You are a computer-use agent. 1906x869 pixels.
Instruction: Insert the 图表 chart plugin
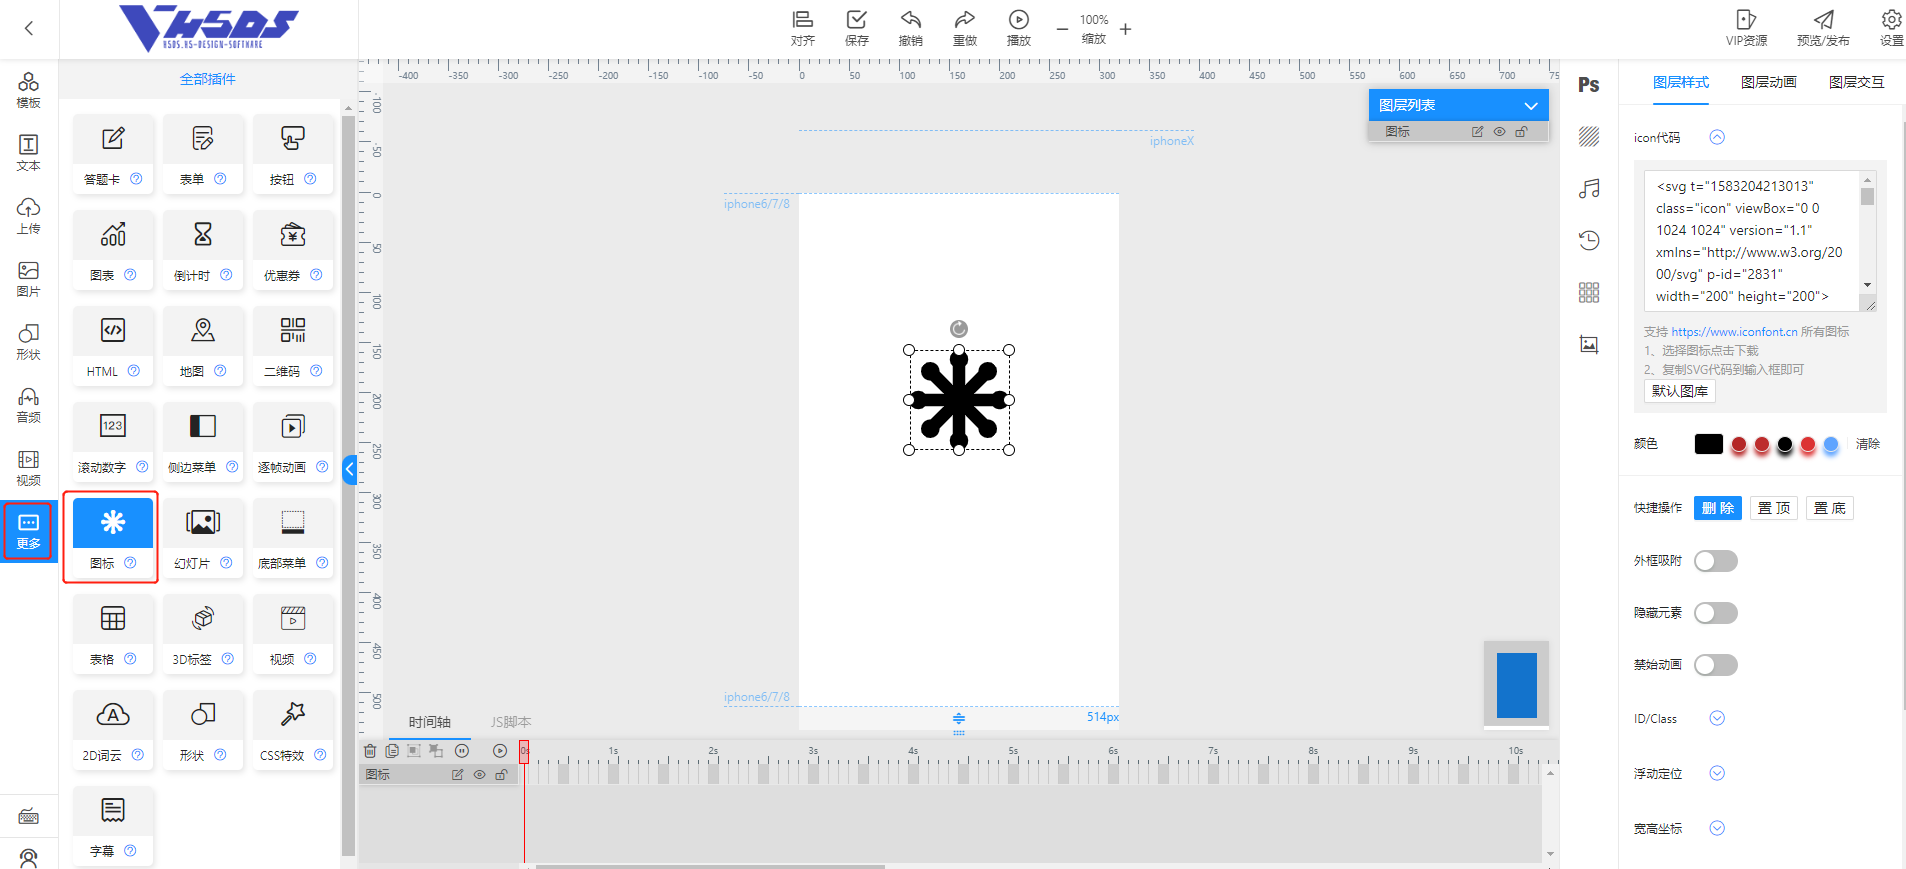tap(113, 249)
